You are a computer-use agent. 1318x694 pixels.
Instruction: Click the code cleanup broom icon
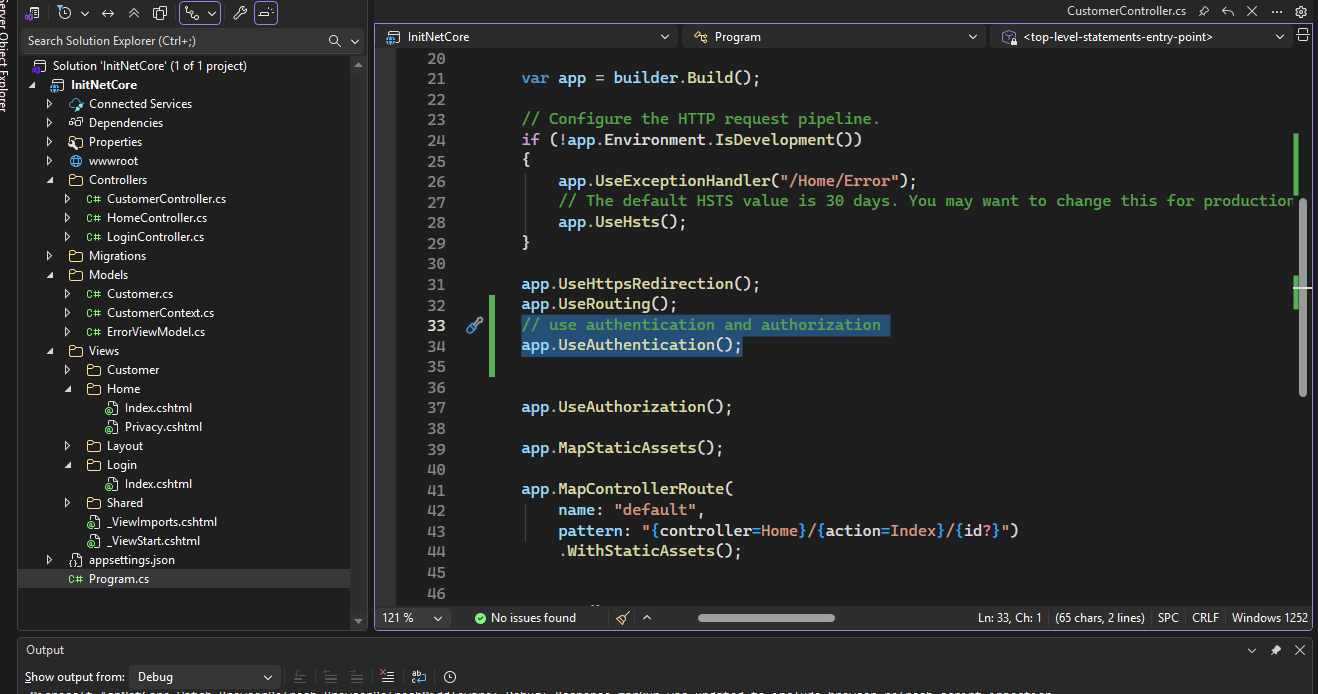tap(623, 618)
